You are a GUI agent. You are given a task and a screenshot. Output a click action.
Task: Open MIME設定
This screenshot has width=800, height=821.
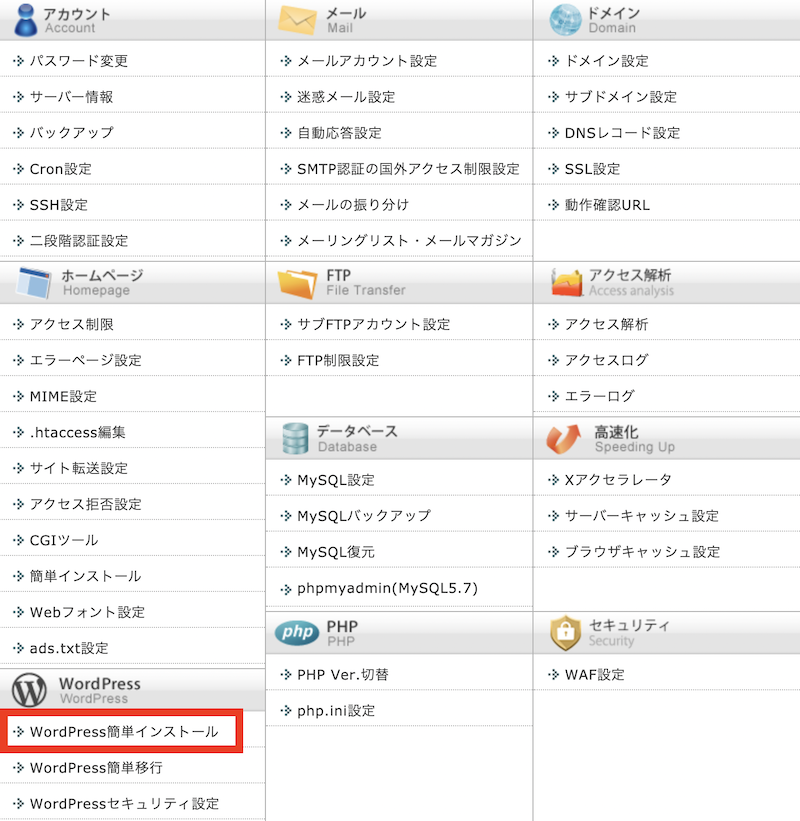pos(63,396)
